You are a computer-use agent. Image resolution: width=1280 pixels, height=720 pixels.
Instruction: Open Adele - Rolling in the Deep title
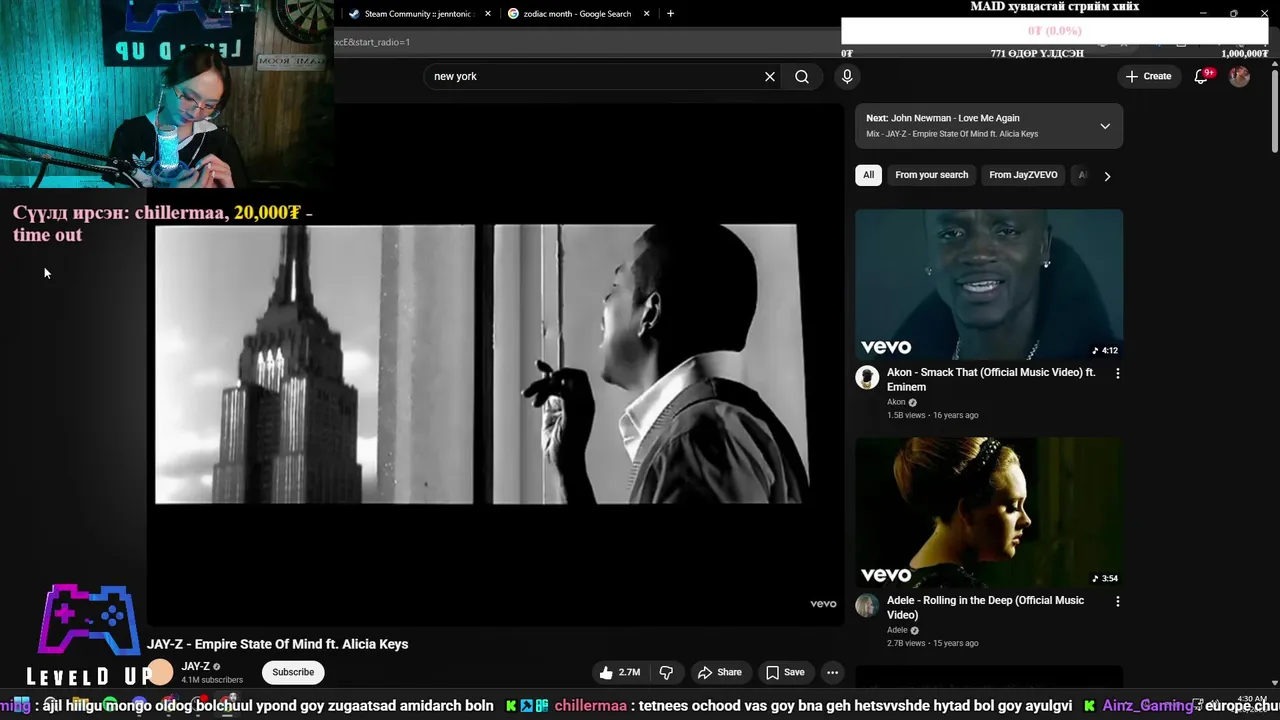click(986, 607)
